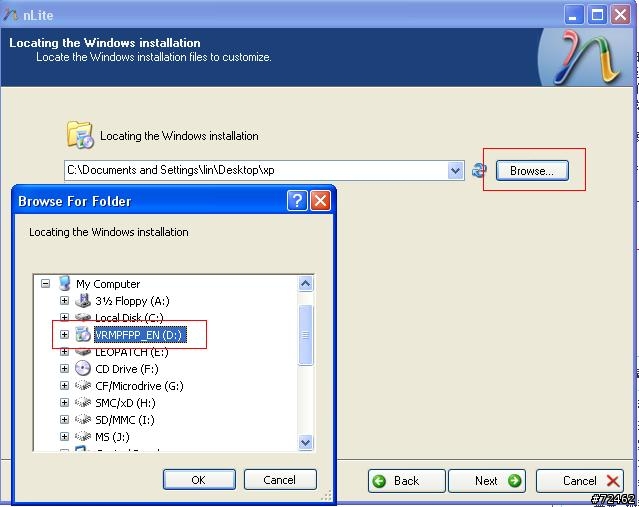Expand the CD Drive (F:) node

[x=64, y=368]
